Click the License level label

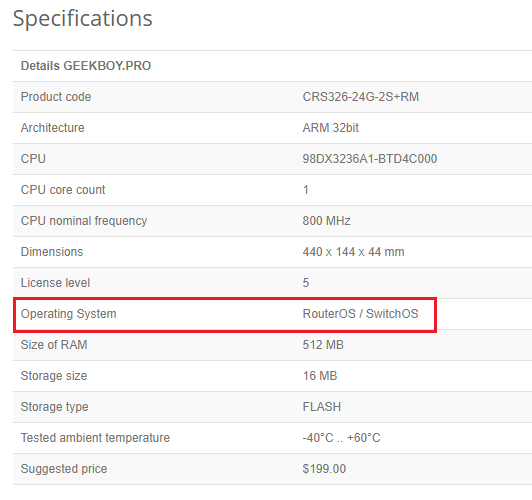click(x=55, y=283)
